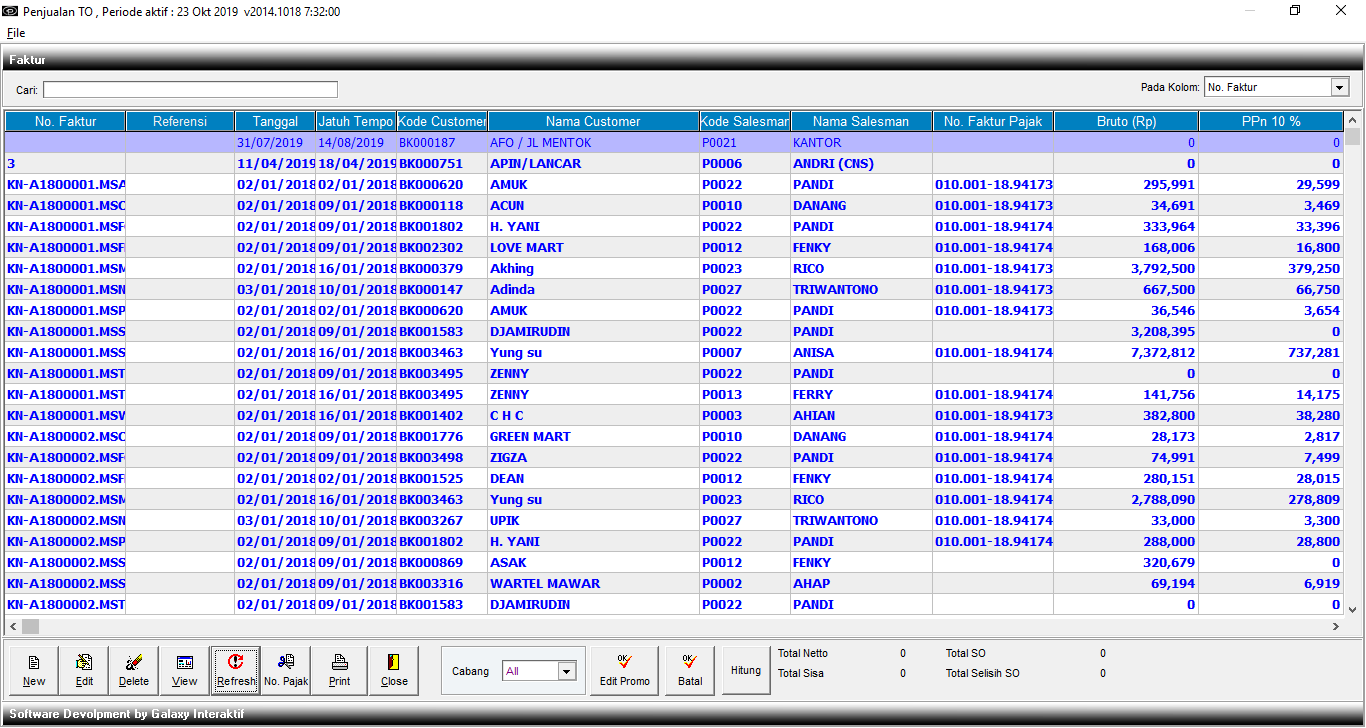This screenshot has width=1366, height=728.
Task: Open the View invoice icon button
Action: click(x=185, y=670)
